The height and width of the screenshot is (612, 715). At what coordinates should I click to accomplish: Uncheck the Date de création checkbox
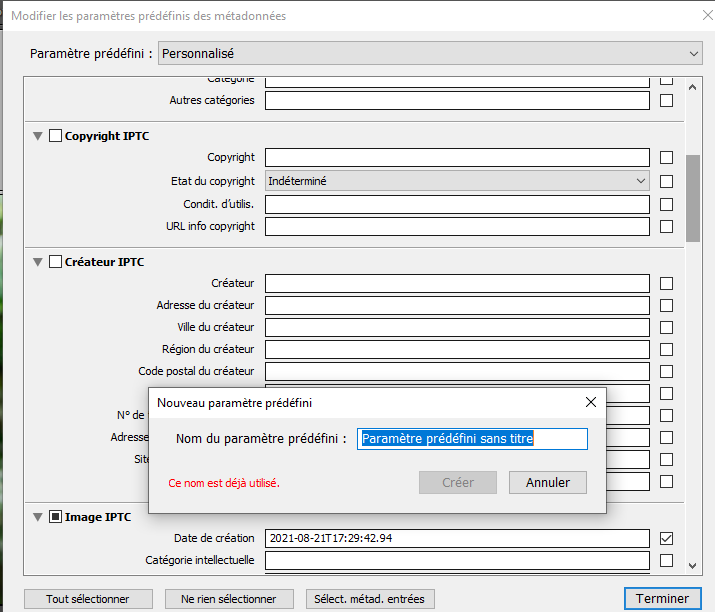click(666, 538)
